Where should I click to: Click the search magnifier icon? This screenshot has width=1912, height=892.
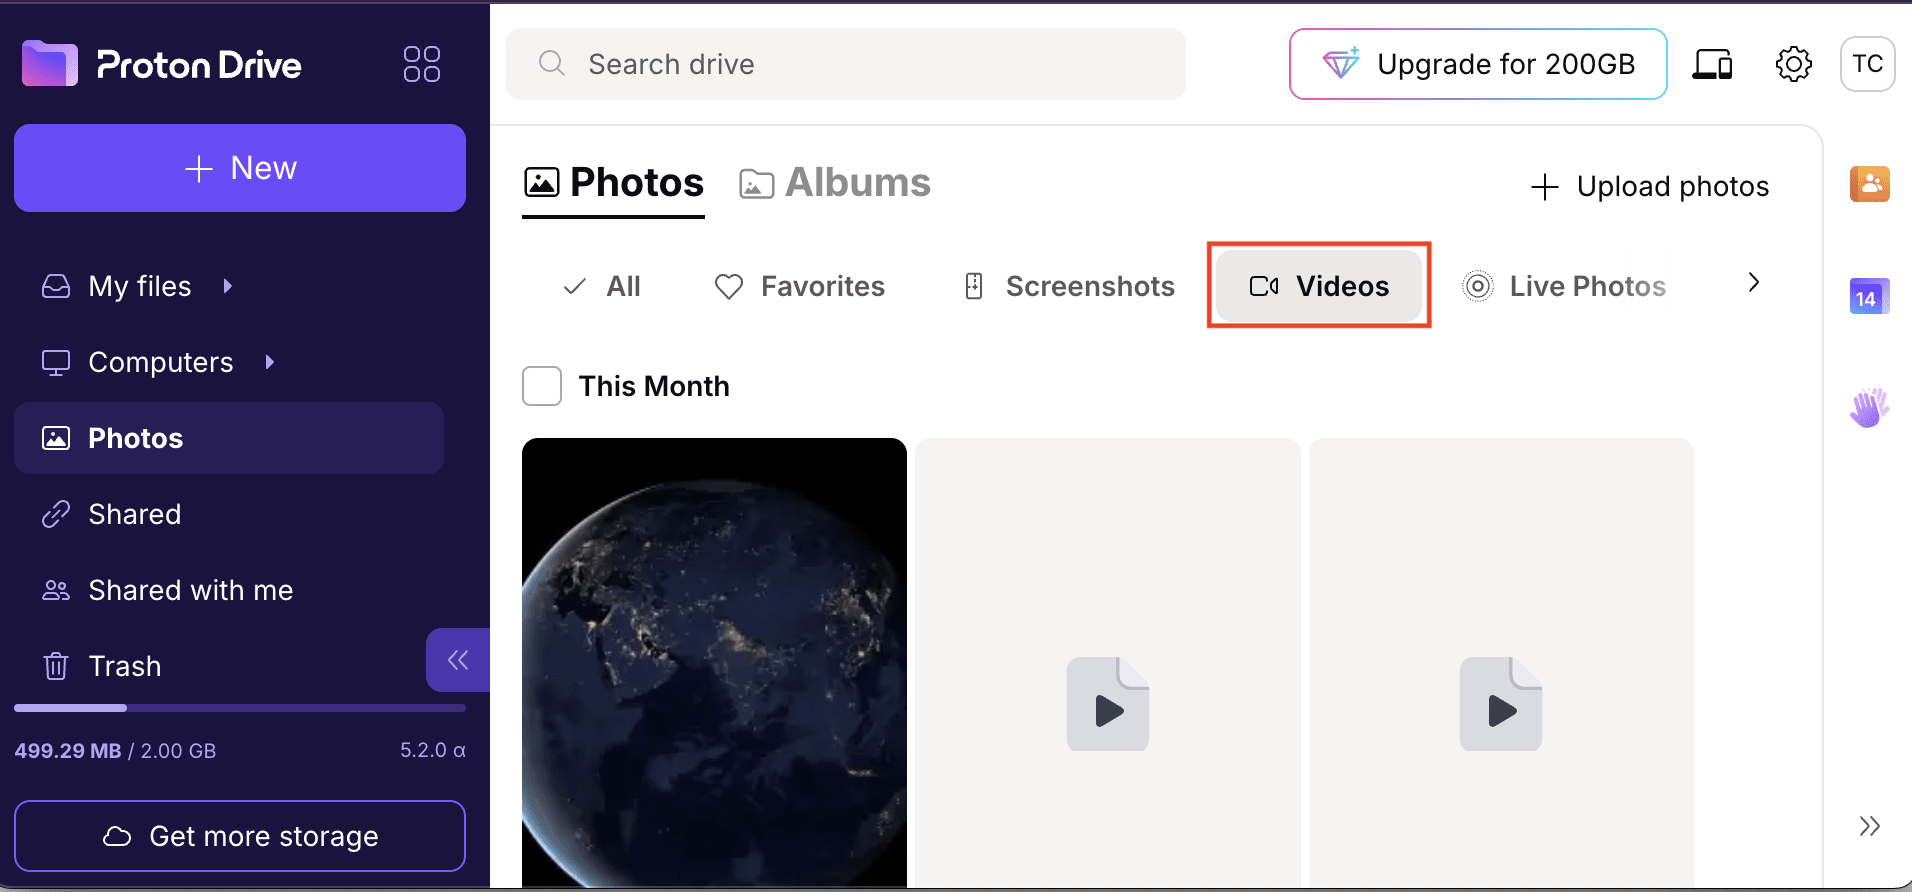[x=552, y=64]
